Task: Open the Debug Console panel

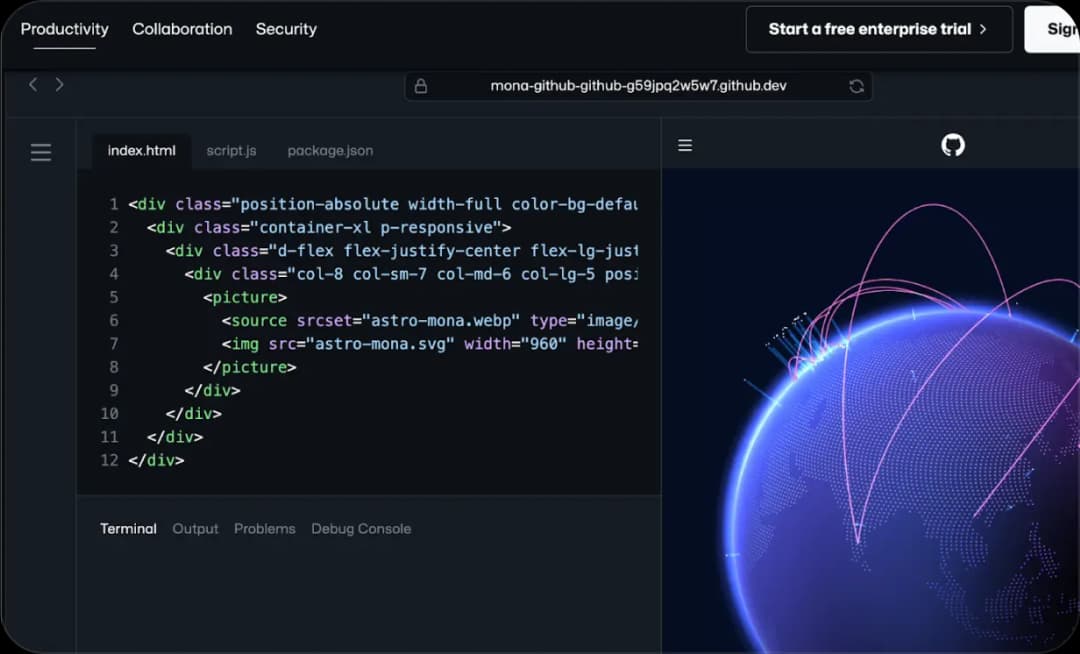Action: (361, 528)
